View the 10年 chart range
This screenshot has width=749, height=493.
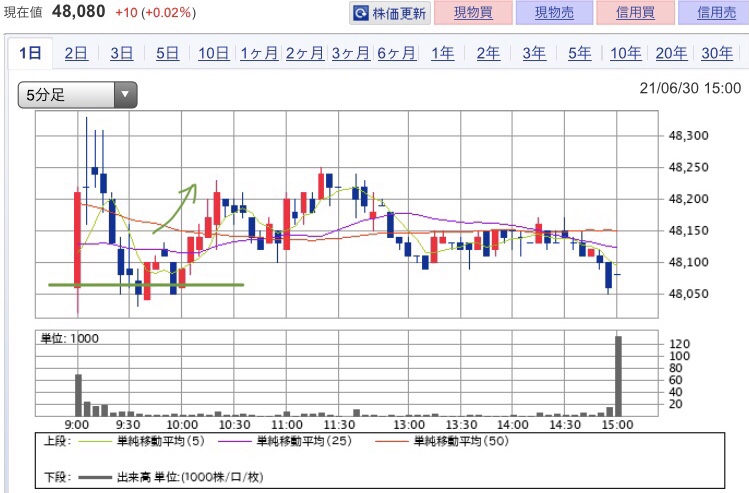(x=625, y=54)
